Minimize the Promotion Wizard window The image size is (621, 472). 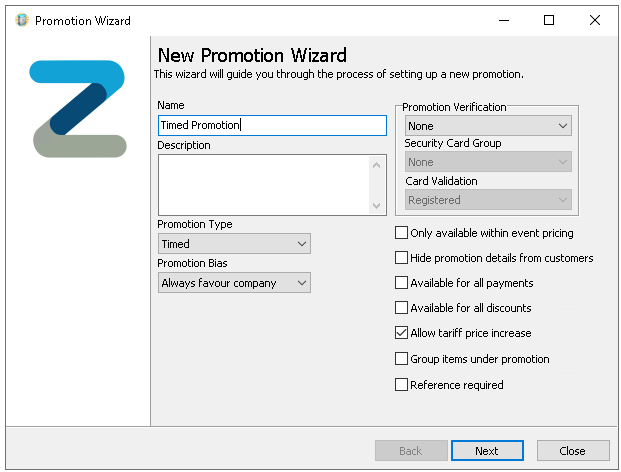pyautogui.click(x=503, y=20)
